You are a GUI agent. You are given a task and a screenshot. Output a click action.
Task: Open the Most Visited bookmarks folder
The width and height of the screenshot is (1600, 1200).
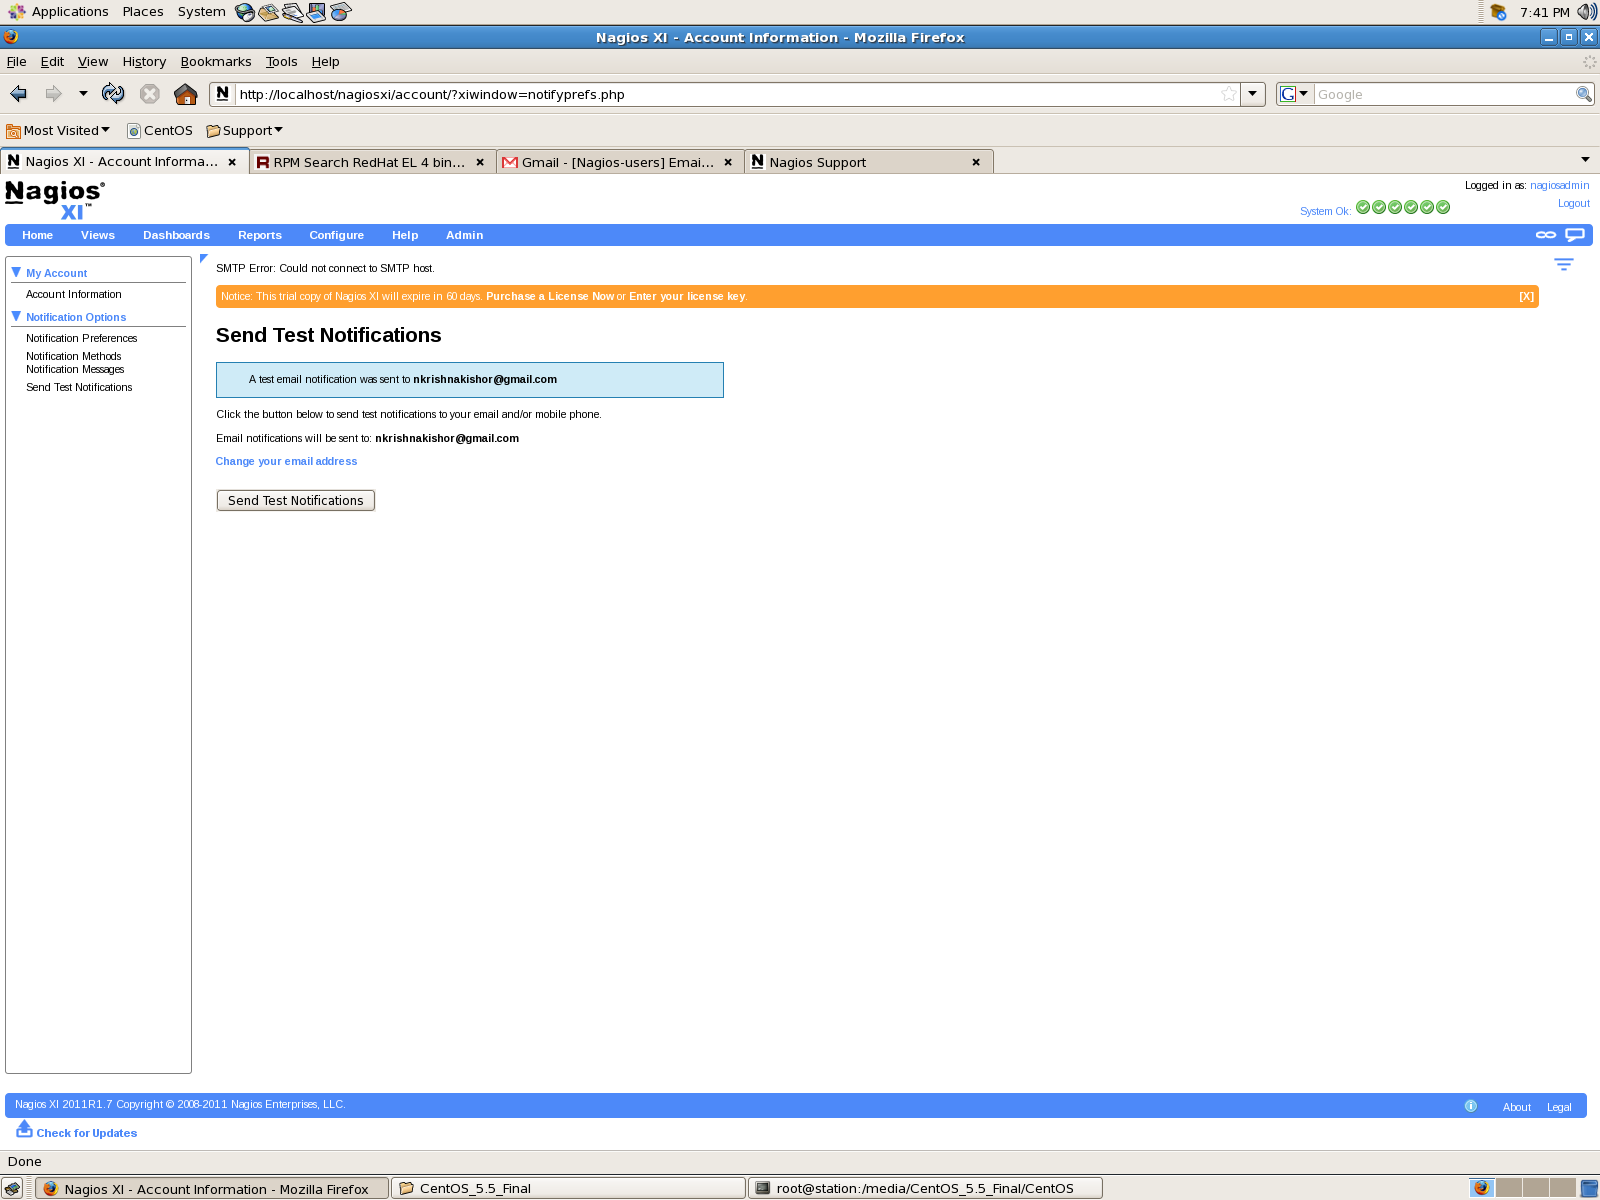pyautogui.click(x=58, y=131)
